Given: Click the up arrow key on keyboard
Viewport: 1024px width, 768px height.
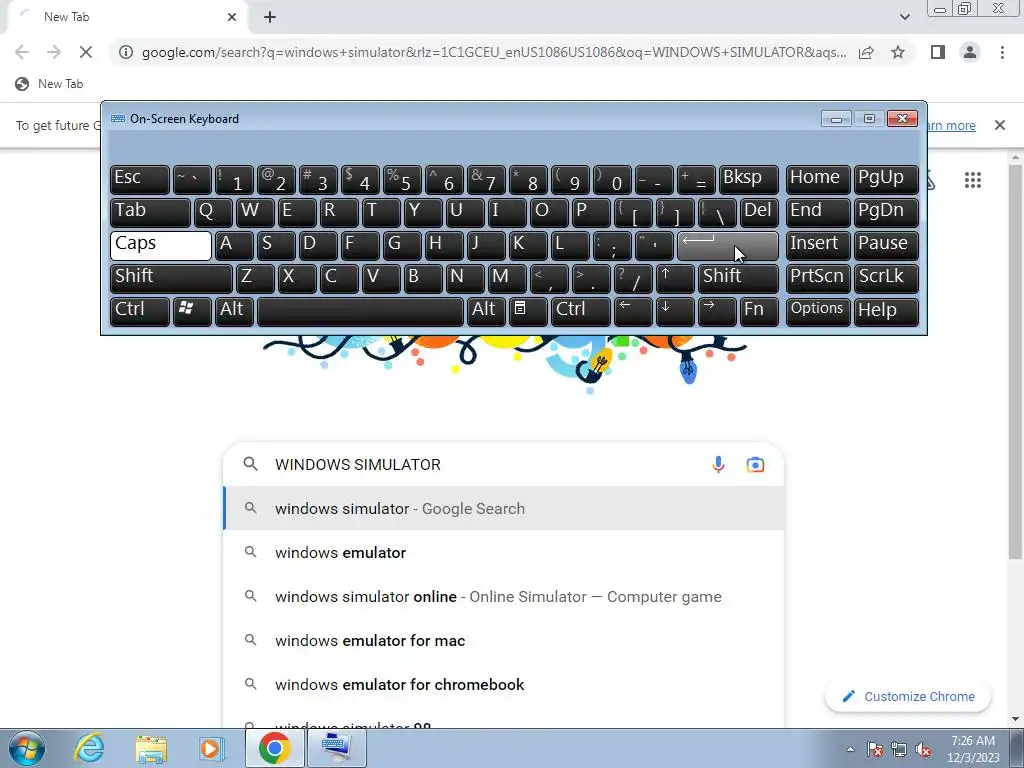Looking at the screenshot, I should point(675,278).
